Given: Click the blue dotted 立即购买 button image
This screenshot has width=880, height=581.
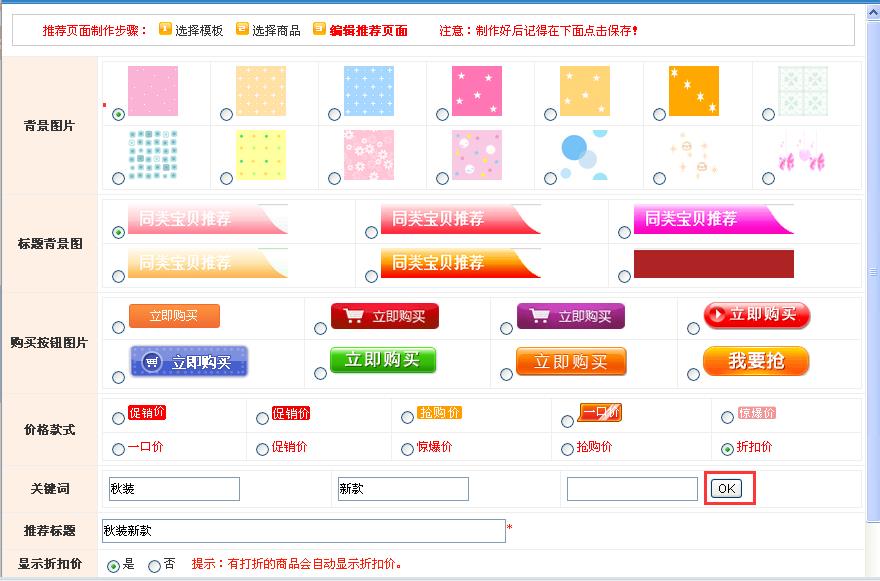Looking at the screenshot, I should click(188, 361).
